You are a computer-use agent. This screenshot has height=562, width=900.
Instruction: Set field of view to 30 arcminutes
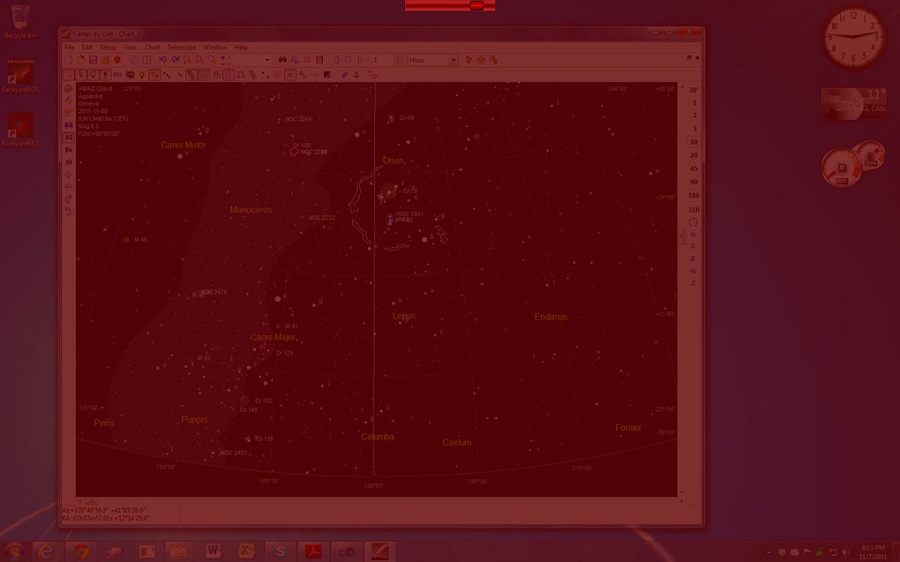pyautogui.click(x=694, y=90)
